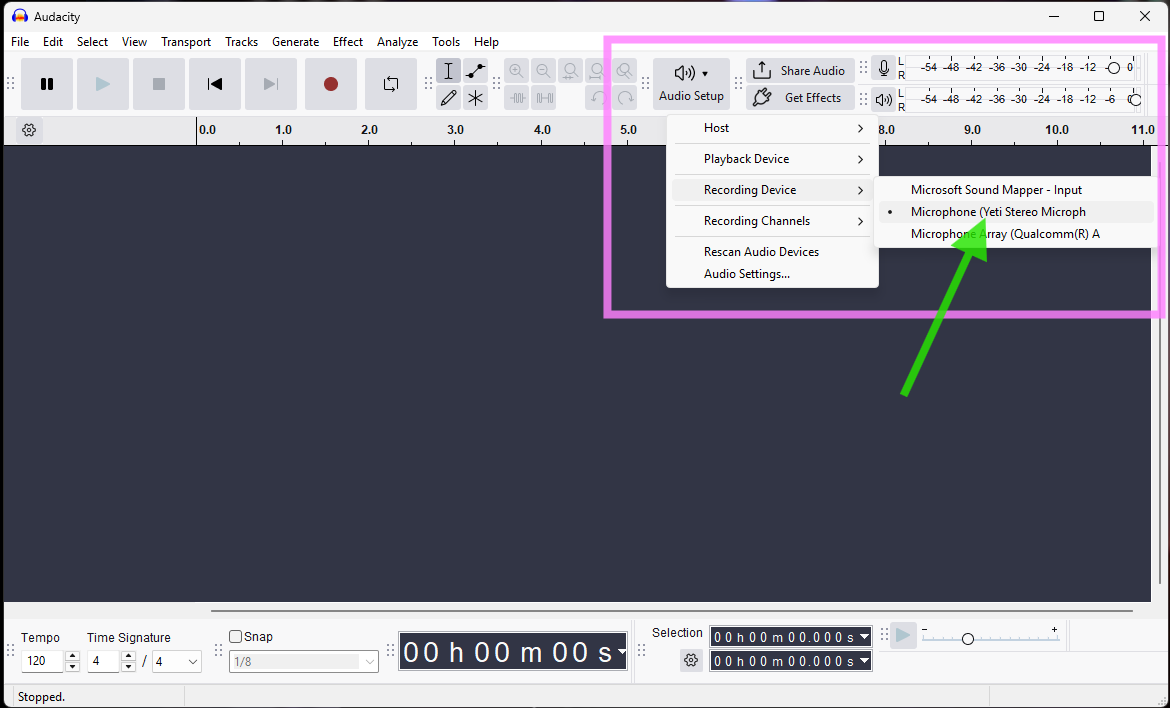The image size is (1170, 708).
Task: Expand the Recording Channels submenu
Action: point(770,221)
